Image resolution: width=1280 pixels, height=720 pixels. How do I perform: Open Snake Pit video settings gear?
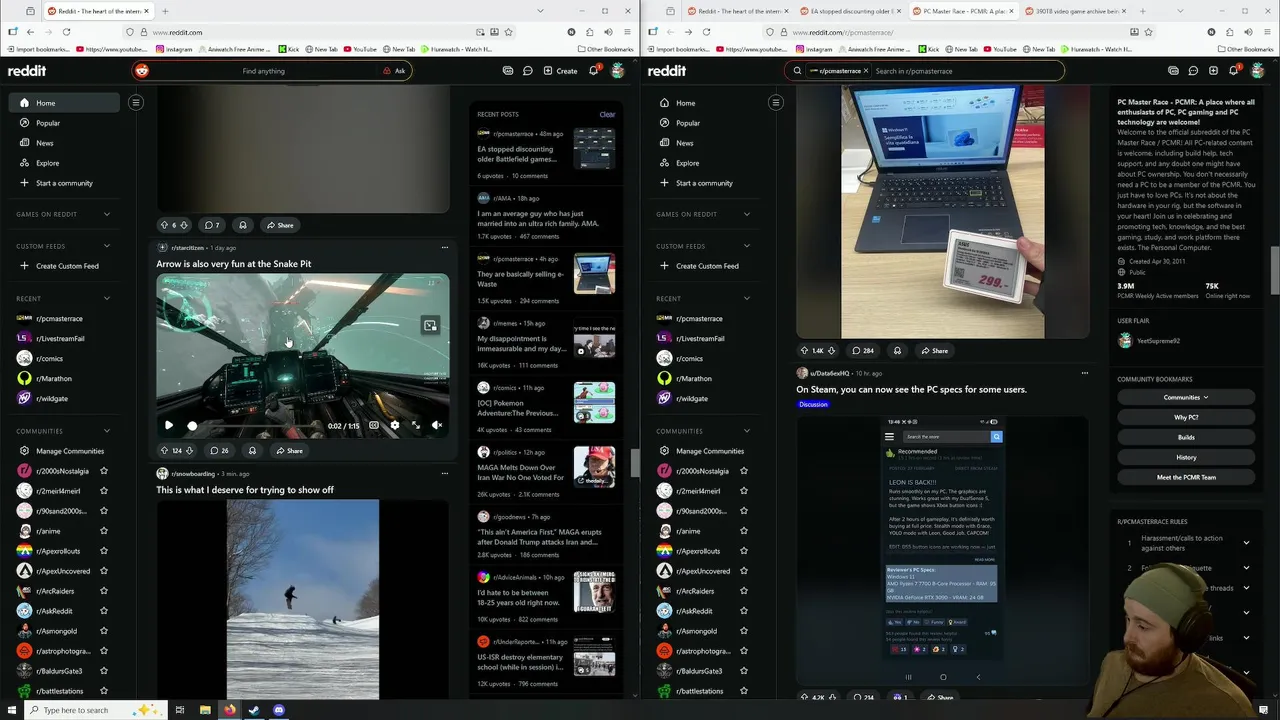[395, 425]
